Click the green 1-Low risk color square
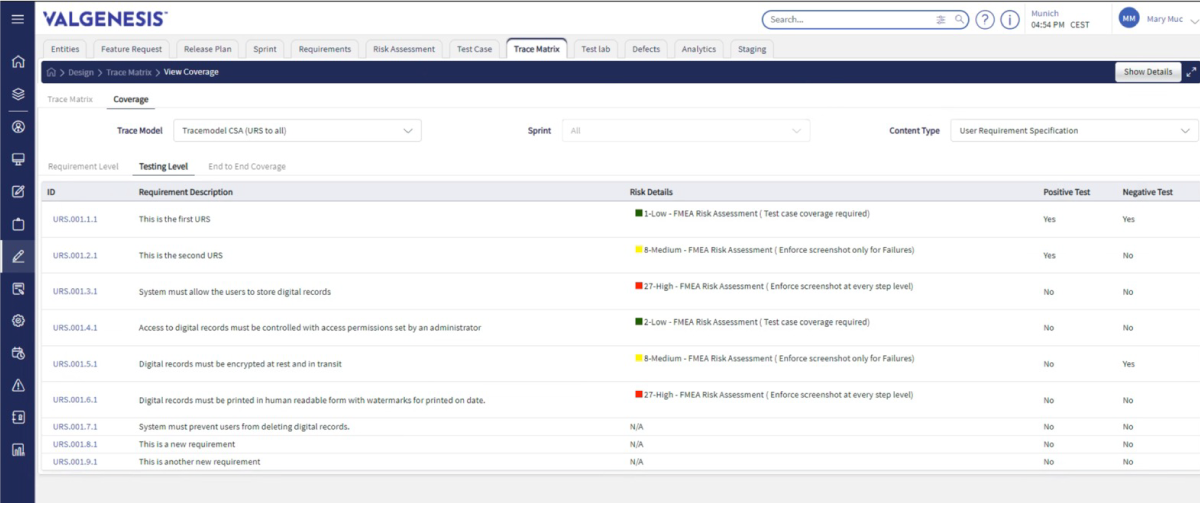Screen dimensions: 1200x507 point(639,213)
